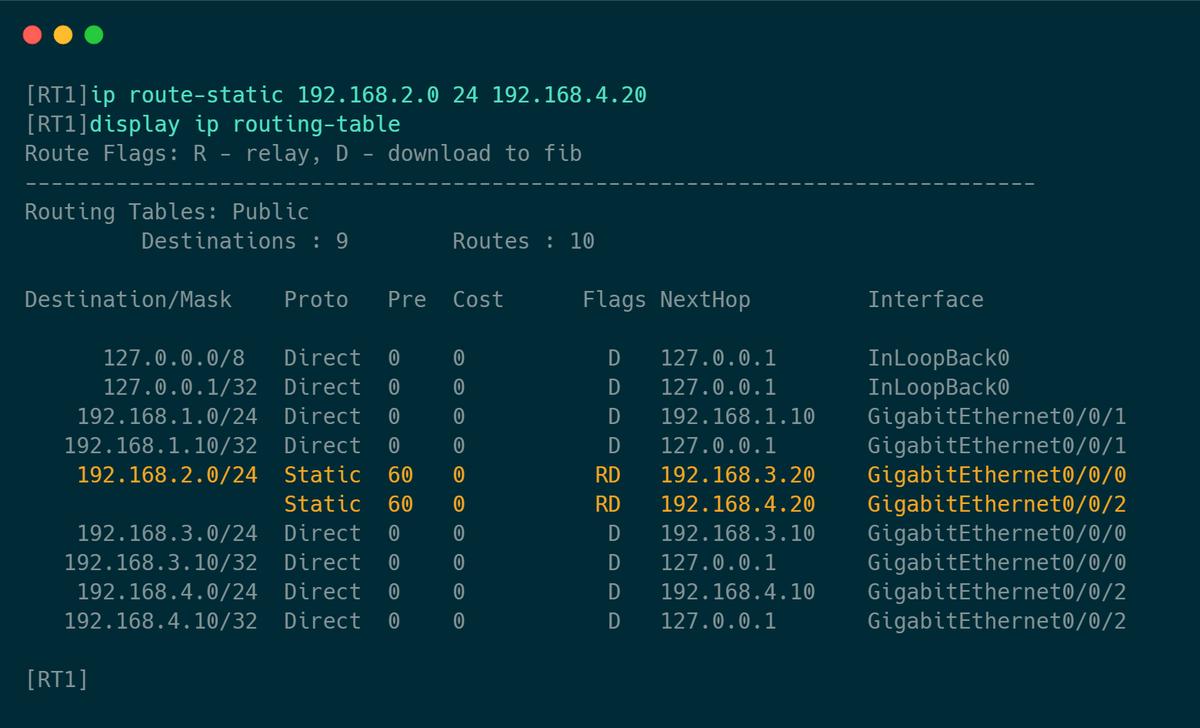Click the NextHop column header
Screen dimensions: 1200x728
point(705,300)
